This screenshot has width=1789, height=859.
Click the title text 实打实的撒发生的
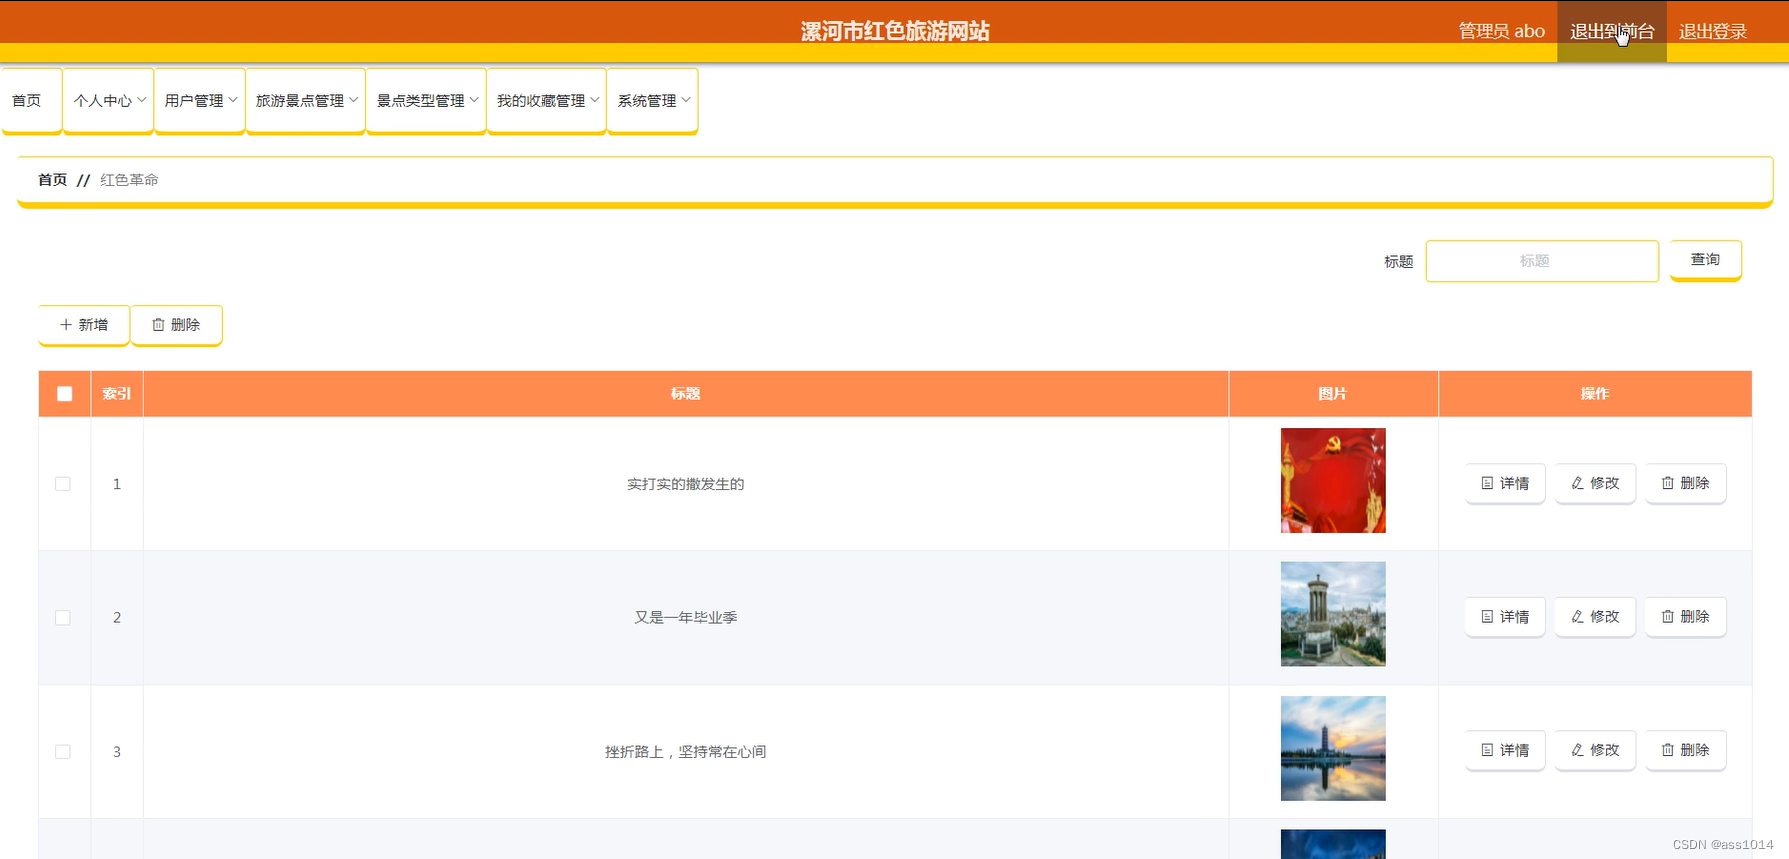(686, 484)
